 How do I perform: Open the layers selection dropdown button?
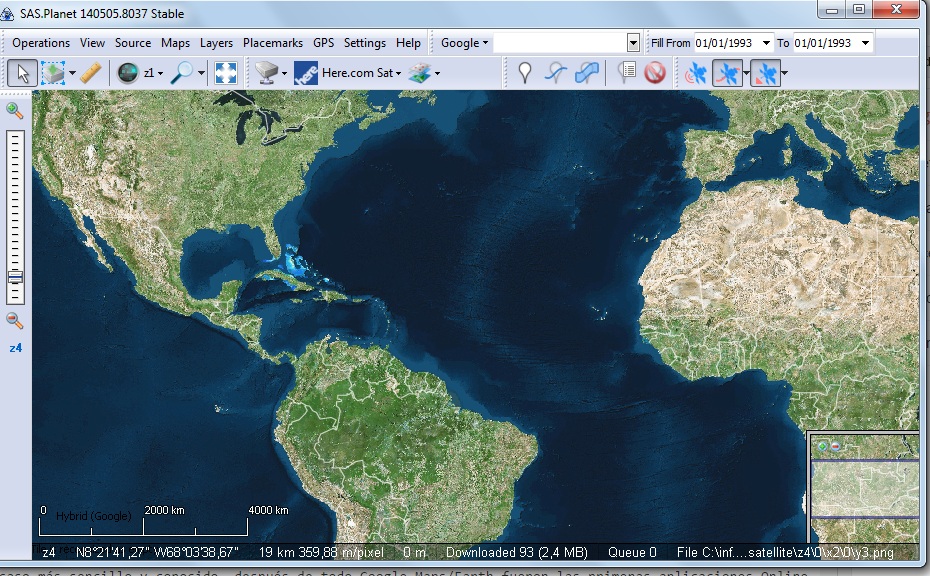(422, 72)
